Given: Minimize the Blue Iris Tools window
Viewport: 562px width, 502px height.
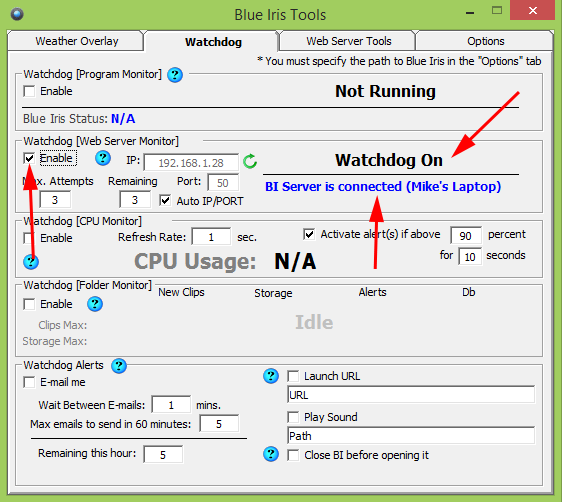Looking at the screenshot, I should [x=470, y=13].
